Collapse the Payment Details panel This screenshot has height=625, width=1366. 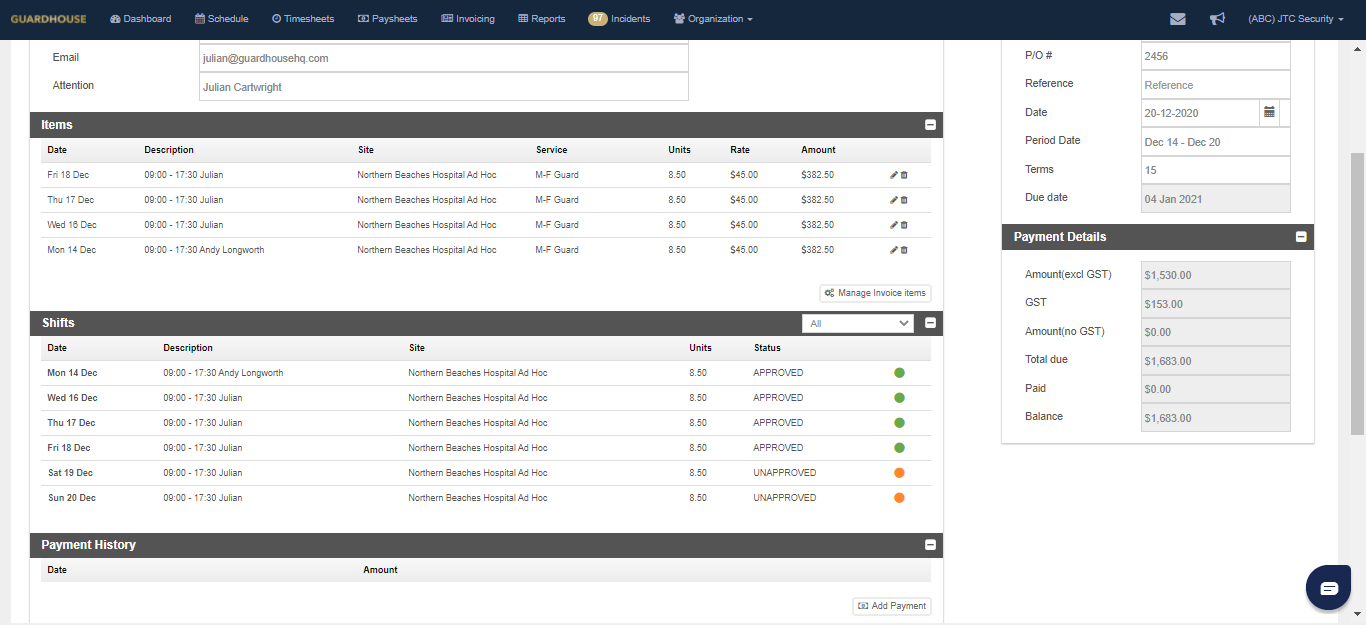tap(1301, 237)
